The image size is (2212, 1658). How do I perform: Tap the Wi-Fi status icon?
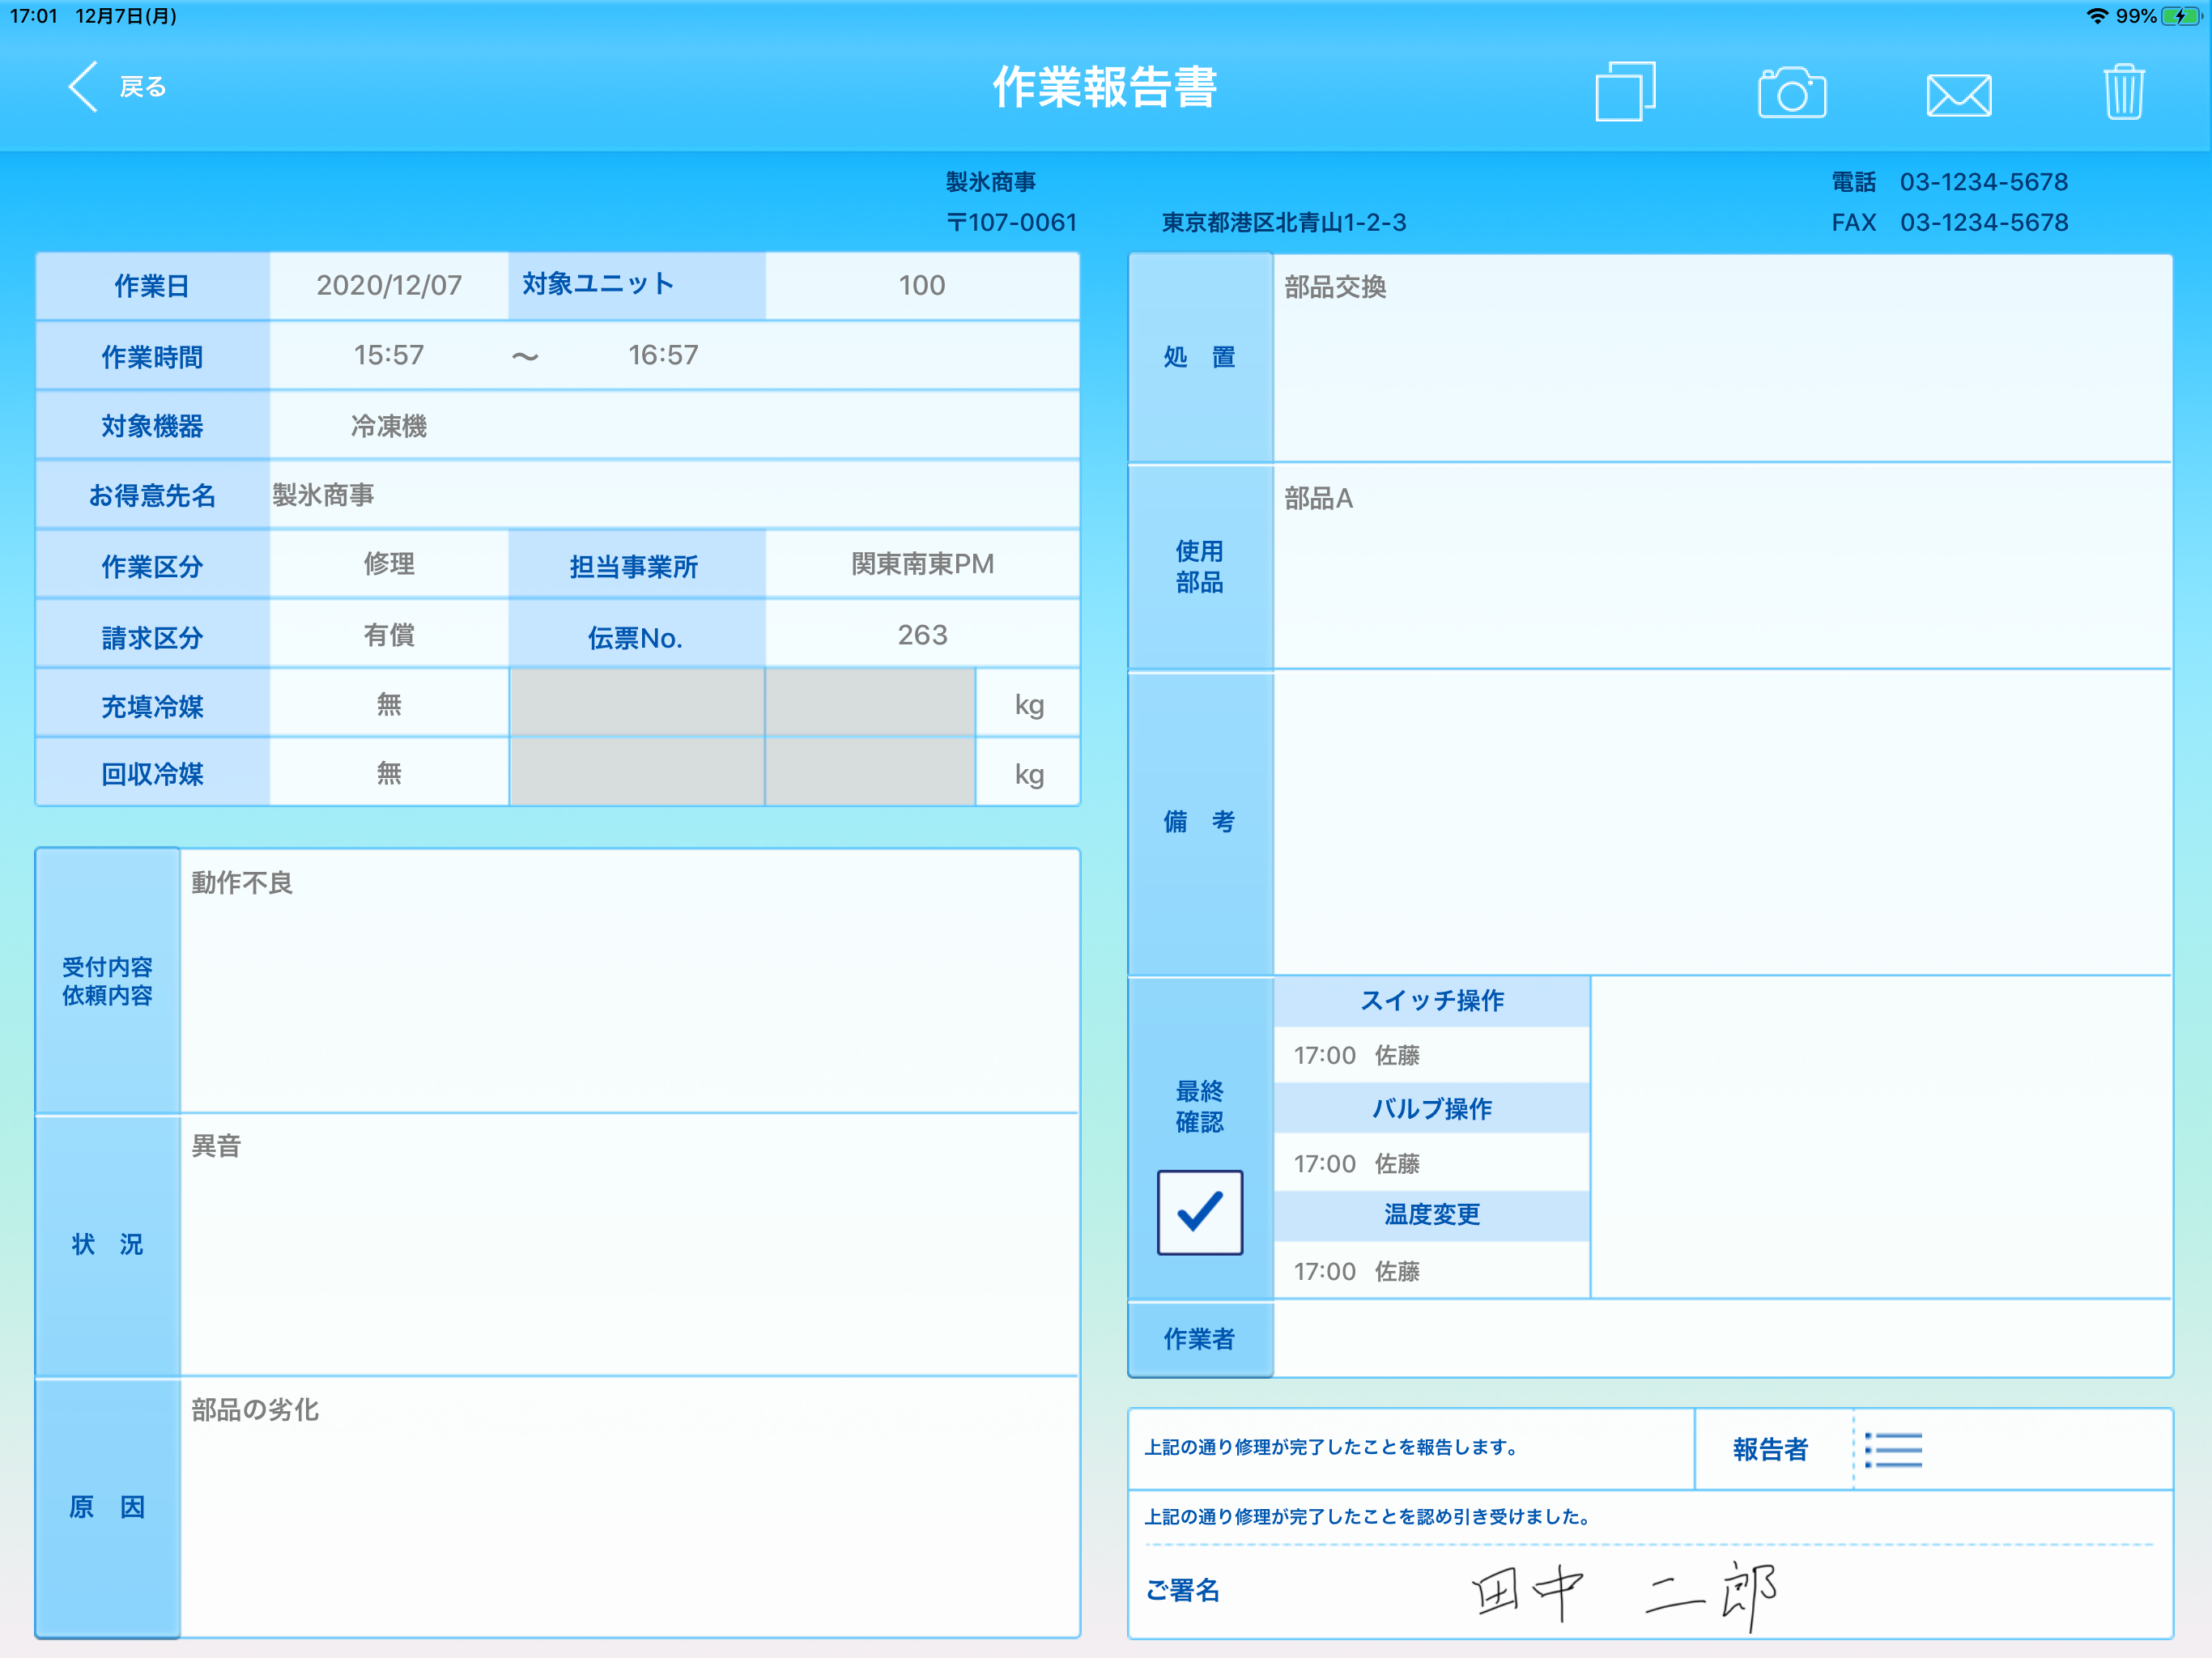[2097, 16]
